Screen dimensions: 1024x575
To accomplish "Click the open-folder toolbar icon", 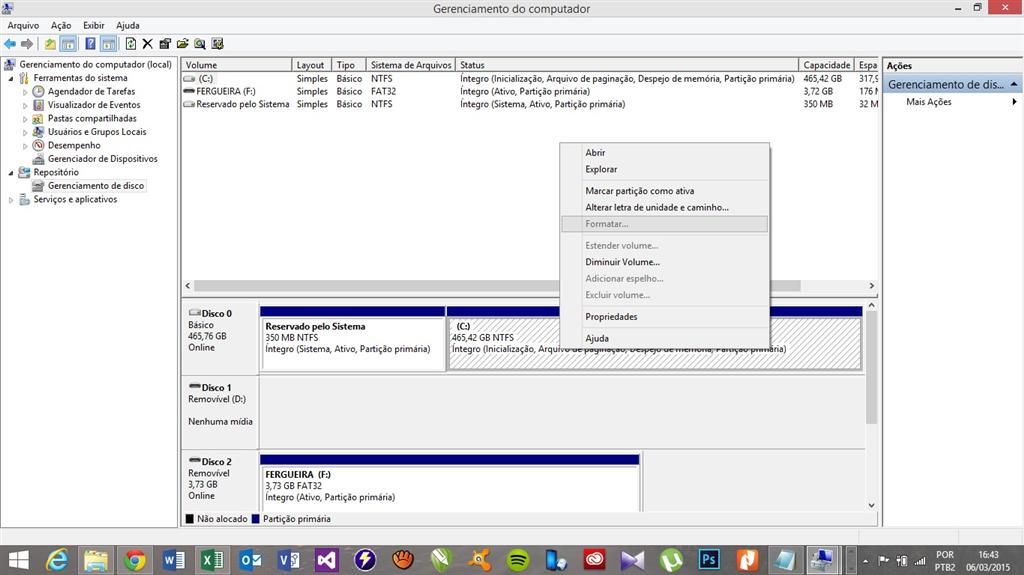I will (x=182, y=44).
